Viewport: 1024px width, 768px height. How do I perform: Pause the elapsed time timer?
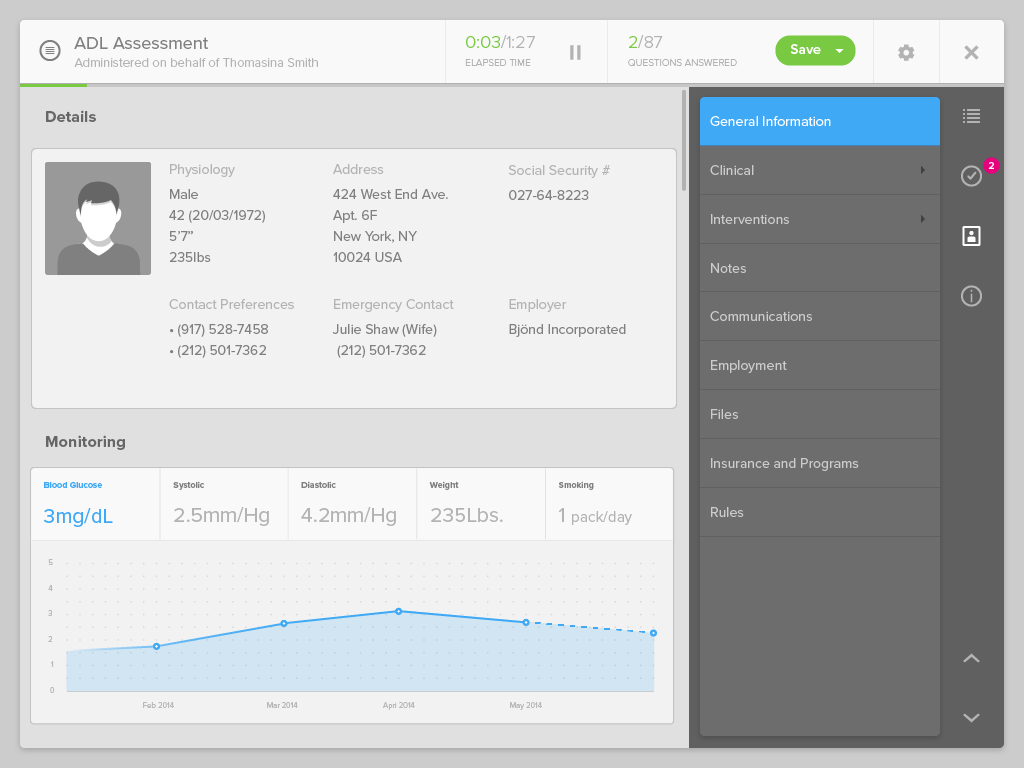point(575,52)
